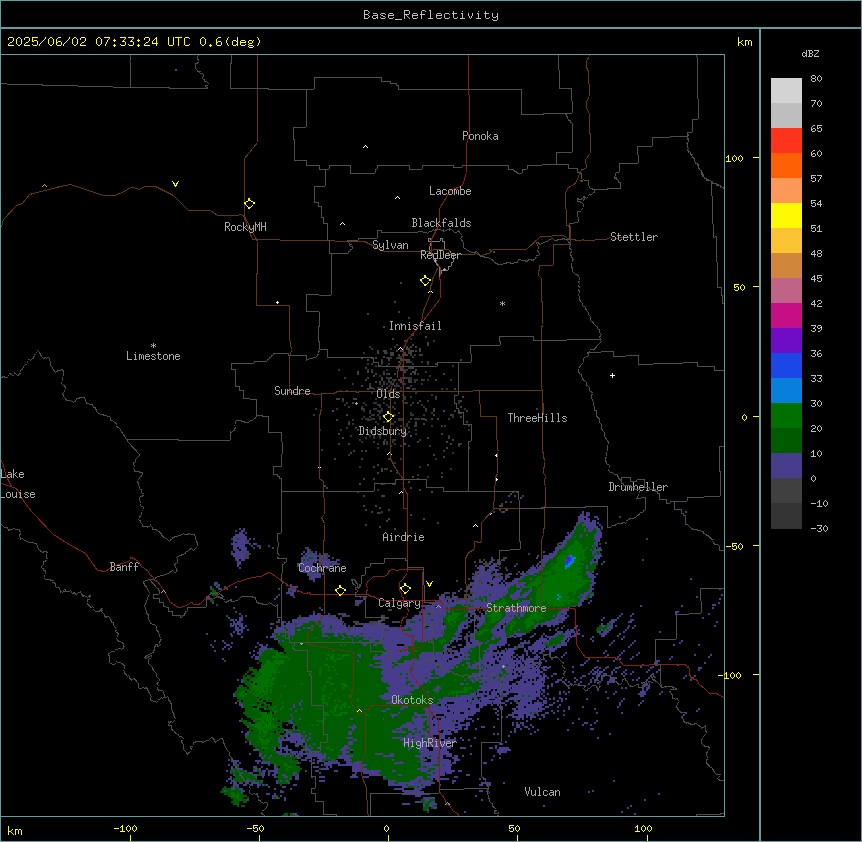Viewport: 862px width, 842px height.
Task: Click the km label at bottom left
Action: point(15,830)
